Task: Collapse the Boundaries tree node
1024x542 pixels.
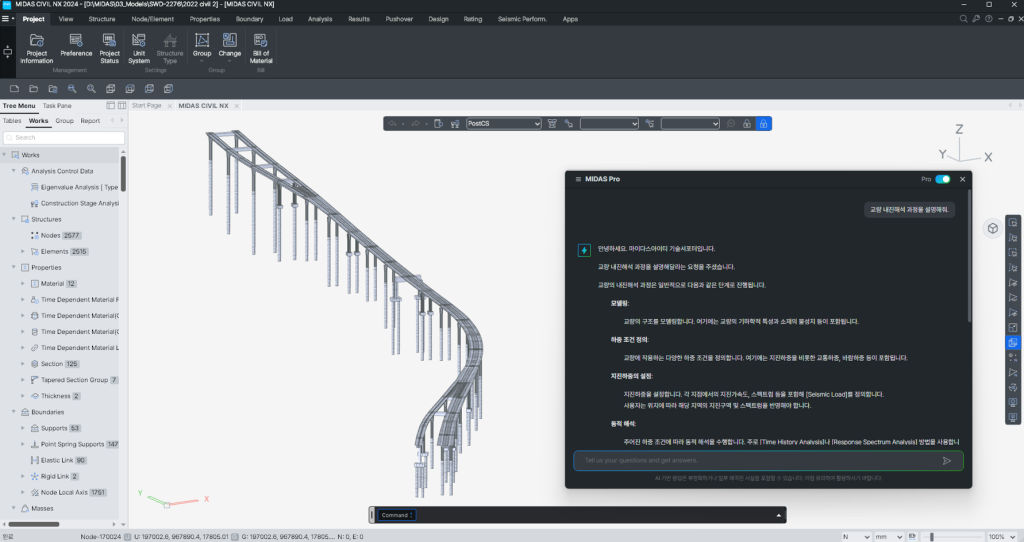Action: tap(14, 412)
